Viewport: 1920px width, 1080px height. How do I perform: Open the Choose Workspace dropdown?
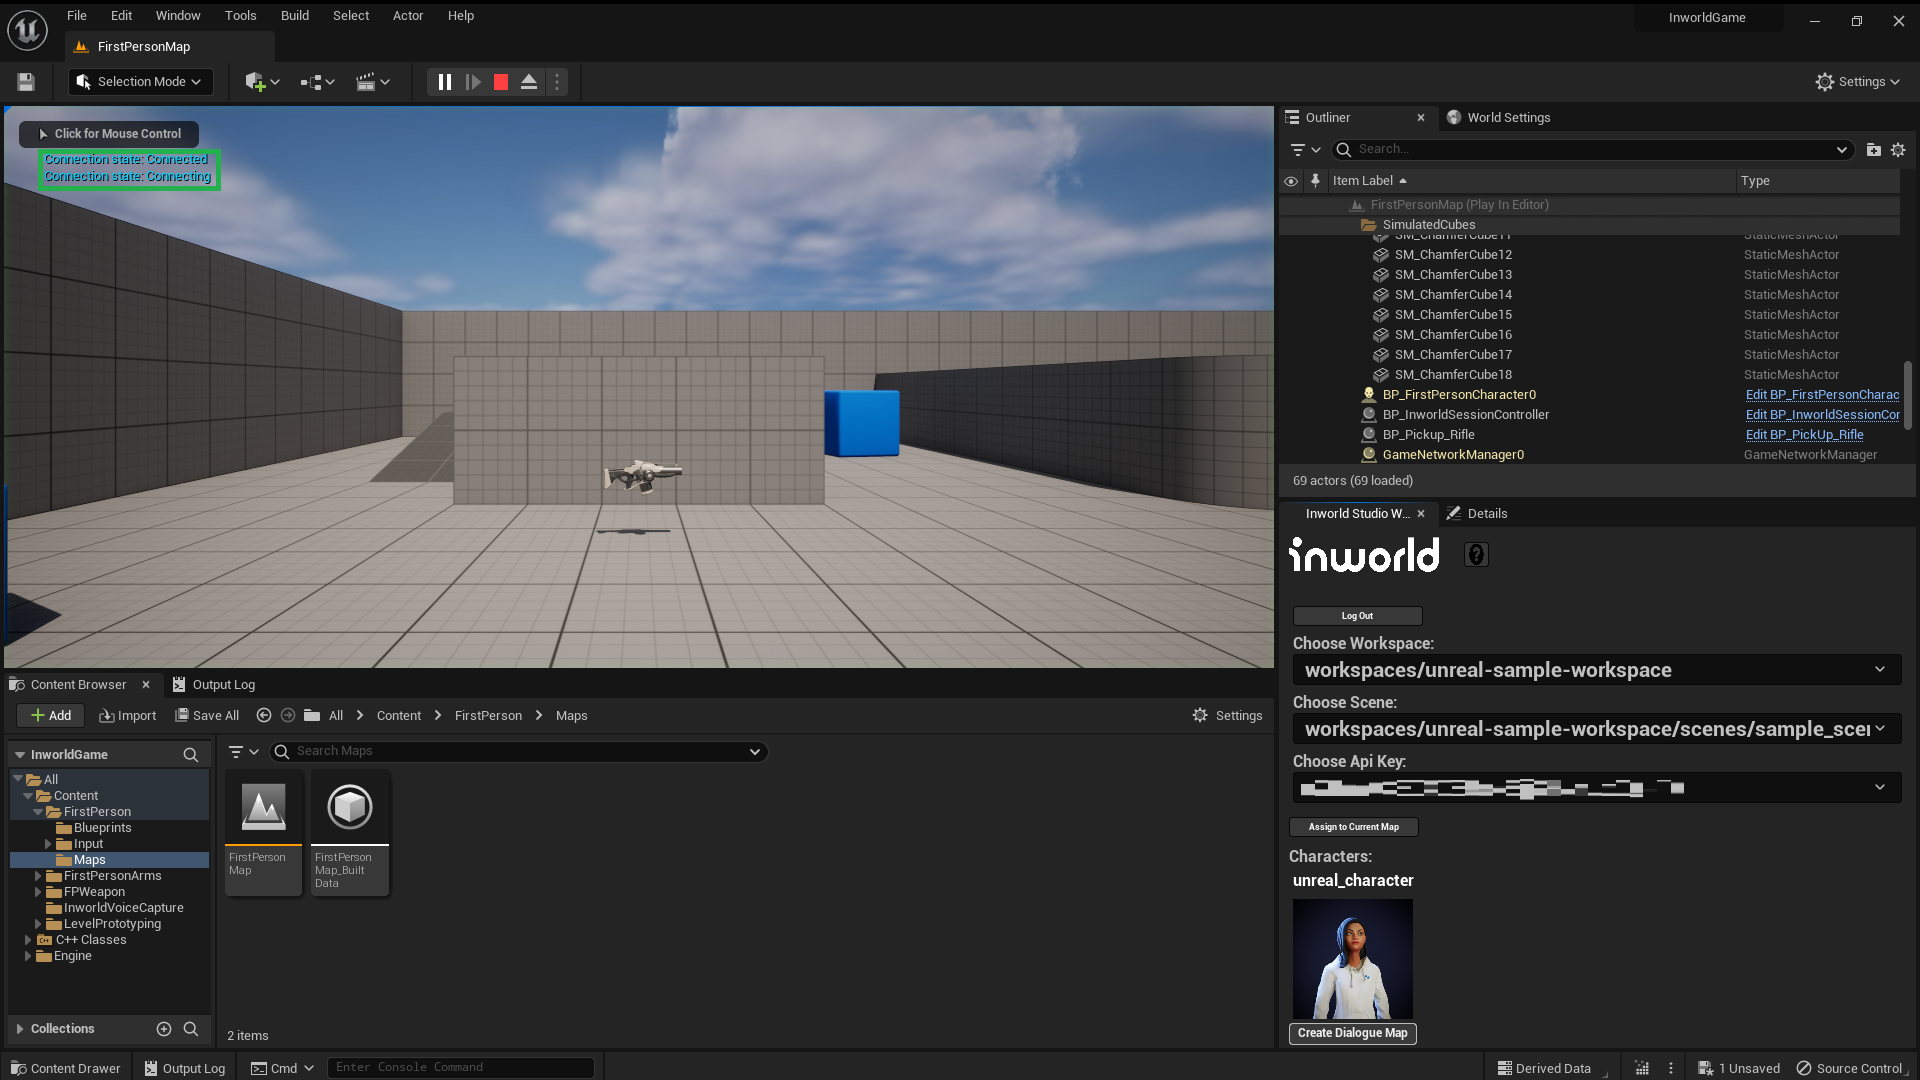[x=1597, y=670]
